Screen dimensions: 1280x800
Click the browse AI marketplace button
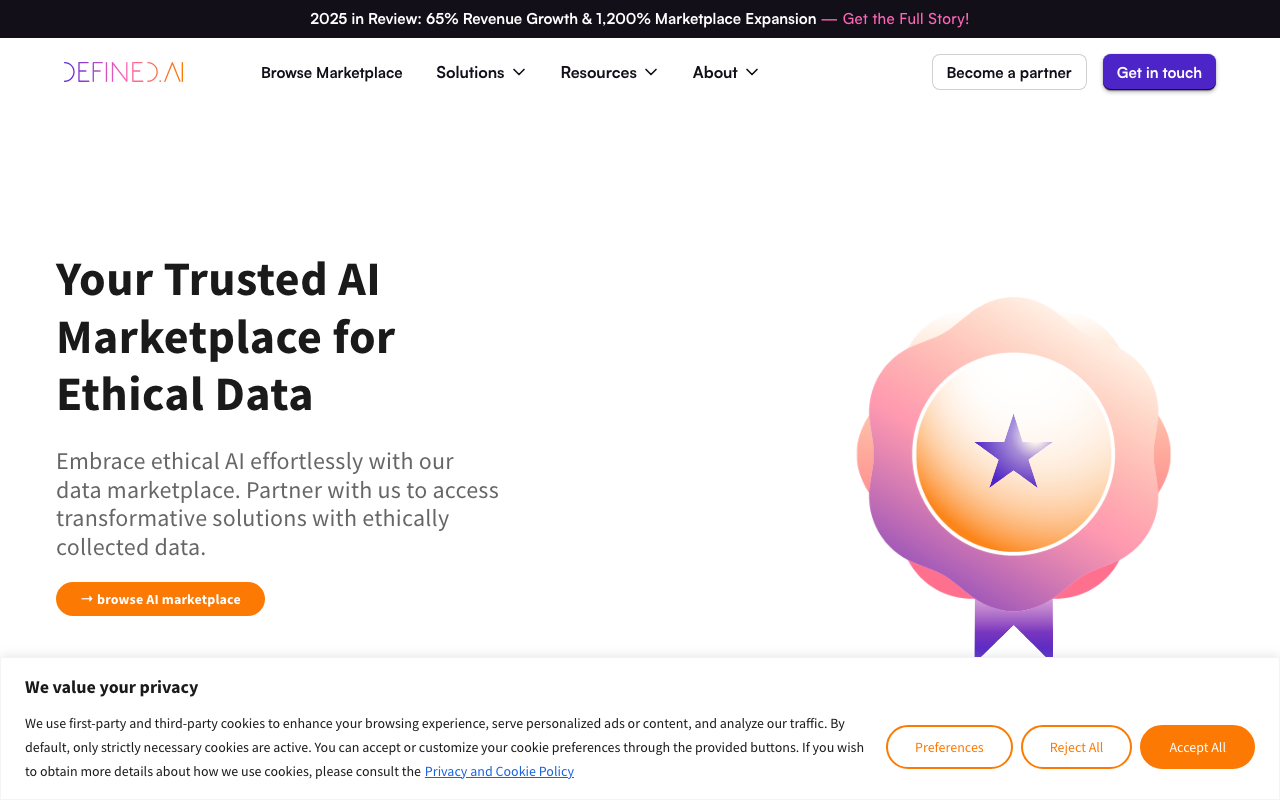point(160,598)
